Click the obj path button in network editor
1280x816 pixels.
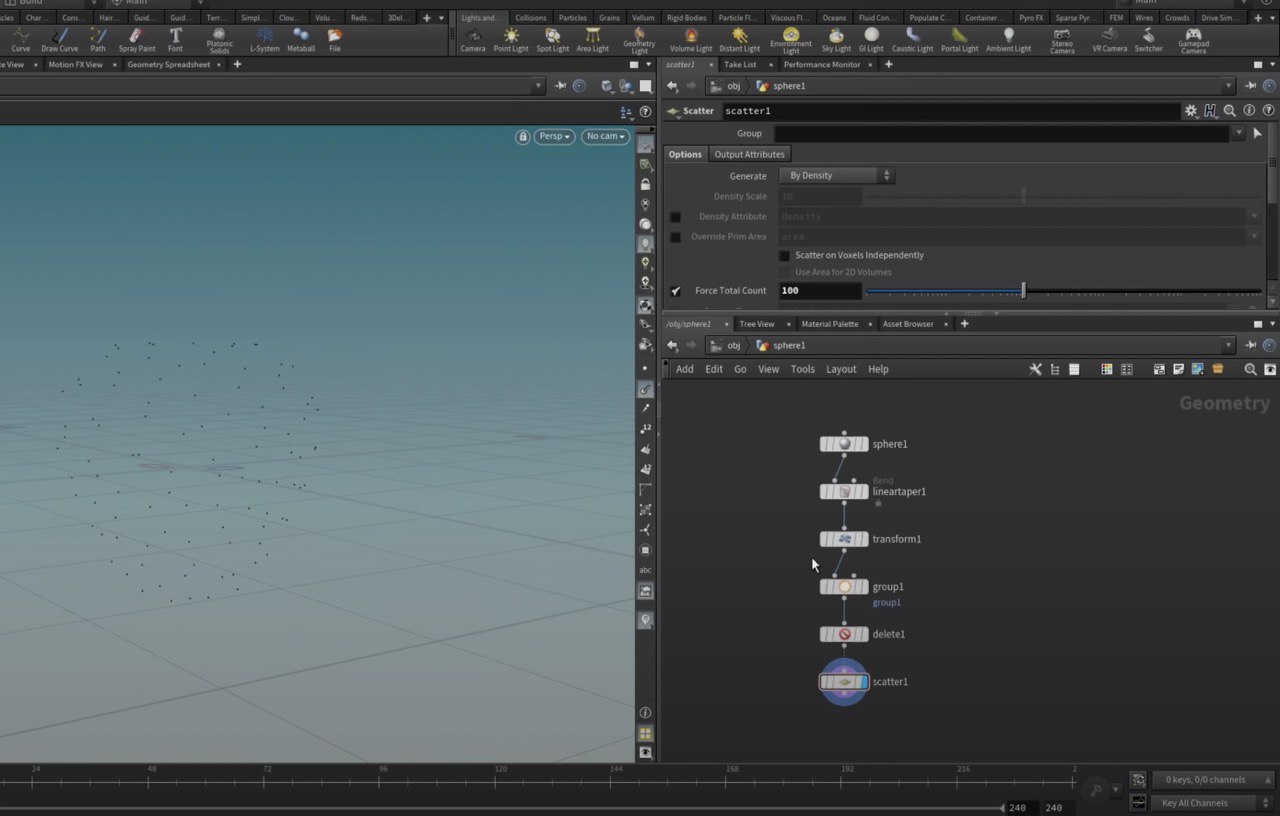point(727,345)
